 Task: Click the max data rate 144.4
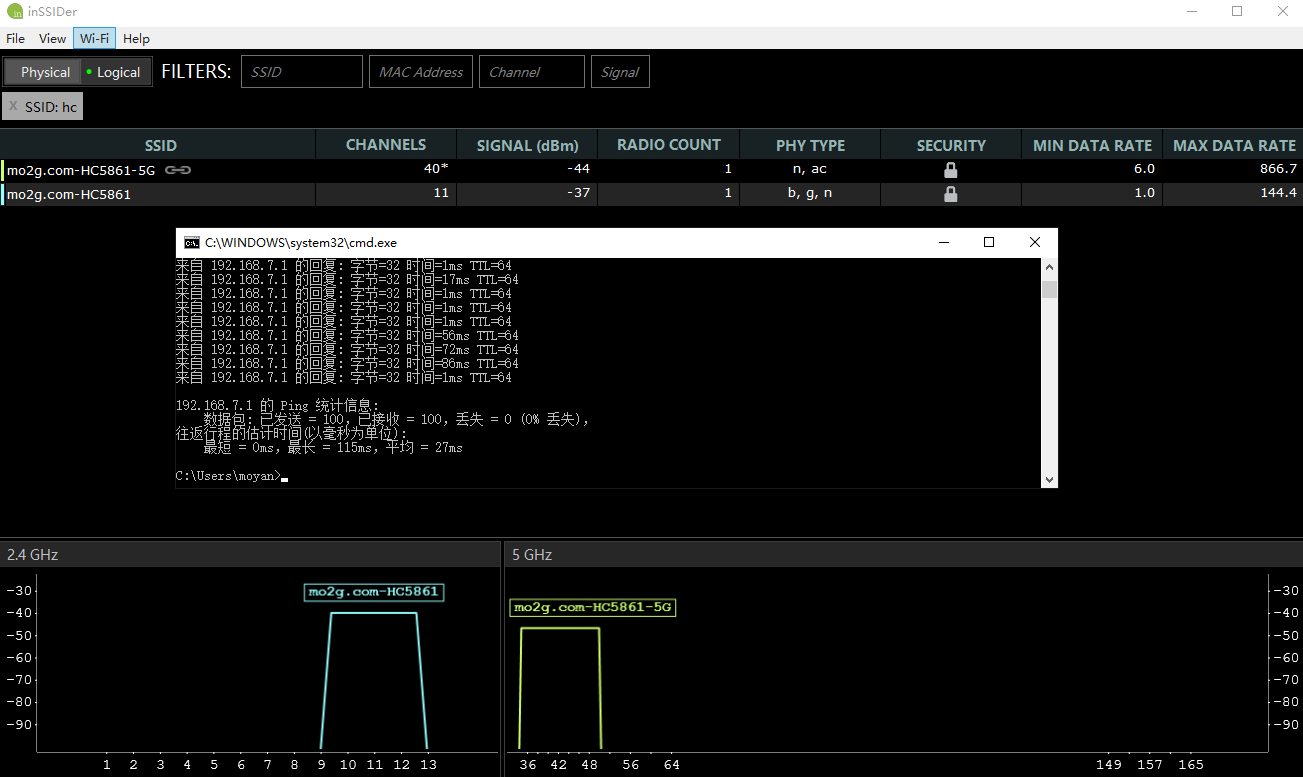1278,193
